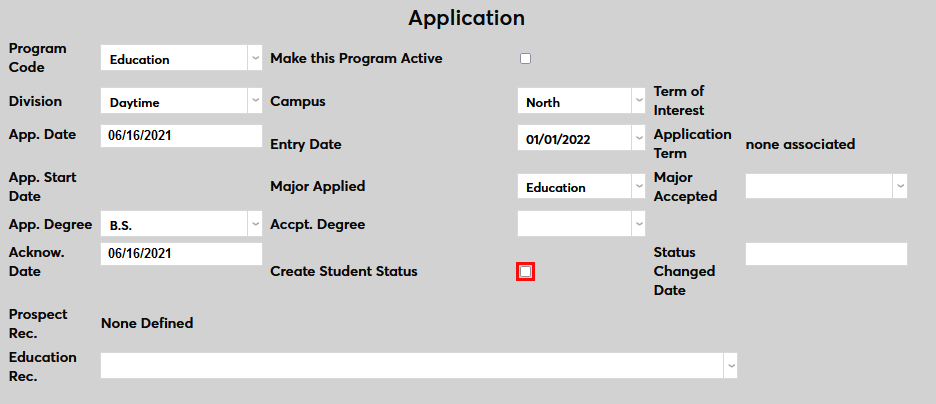Enable the Make this Program Active checkbox

pyautogui.click(x=525, y=58)
